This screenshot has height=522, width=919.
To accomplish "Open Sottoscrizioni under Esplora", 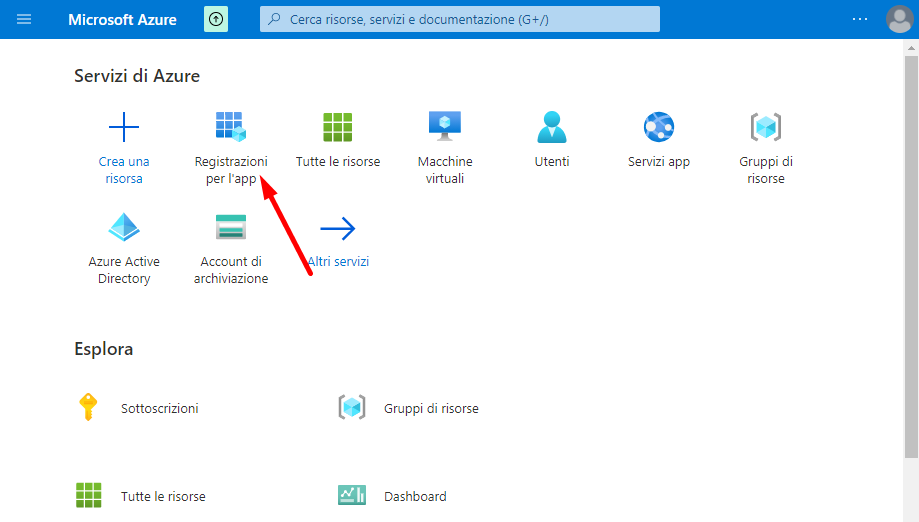I will tap(159, 408).
